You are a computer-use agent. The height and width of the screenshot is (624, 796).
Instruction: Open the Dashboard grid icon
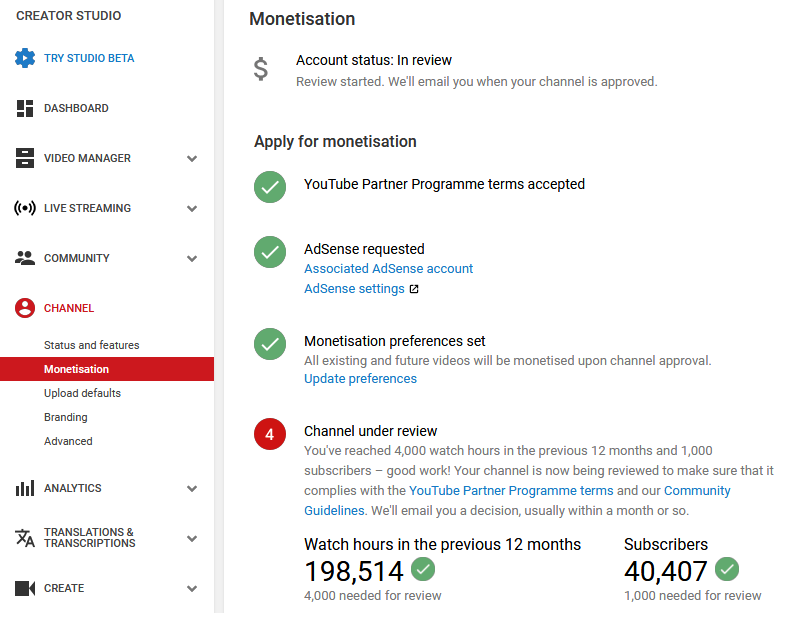[x=25, y=109]
